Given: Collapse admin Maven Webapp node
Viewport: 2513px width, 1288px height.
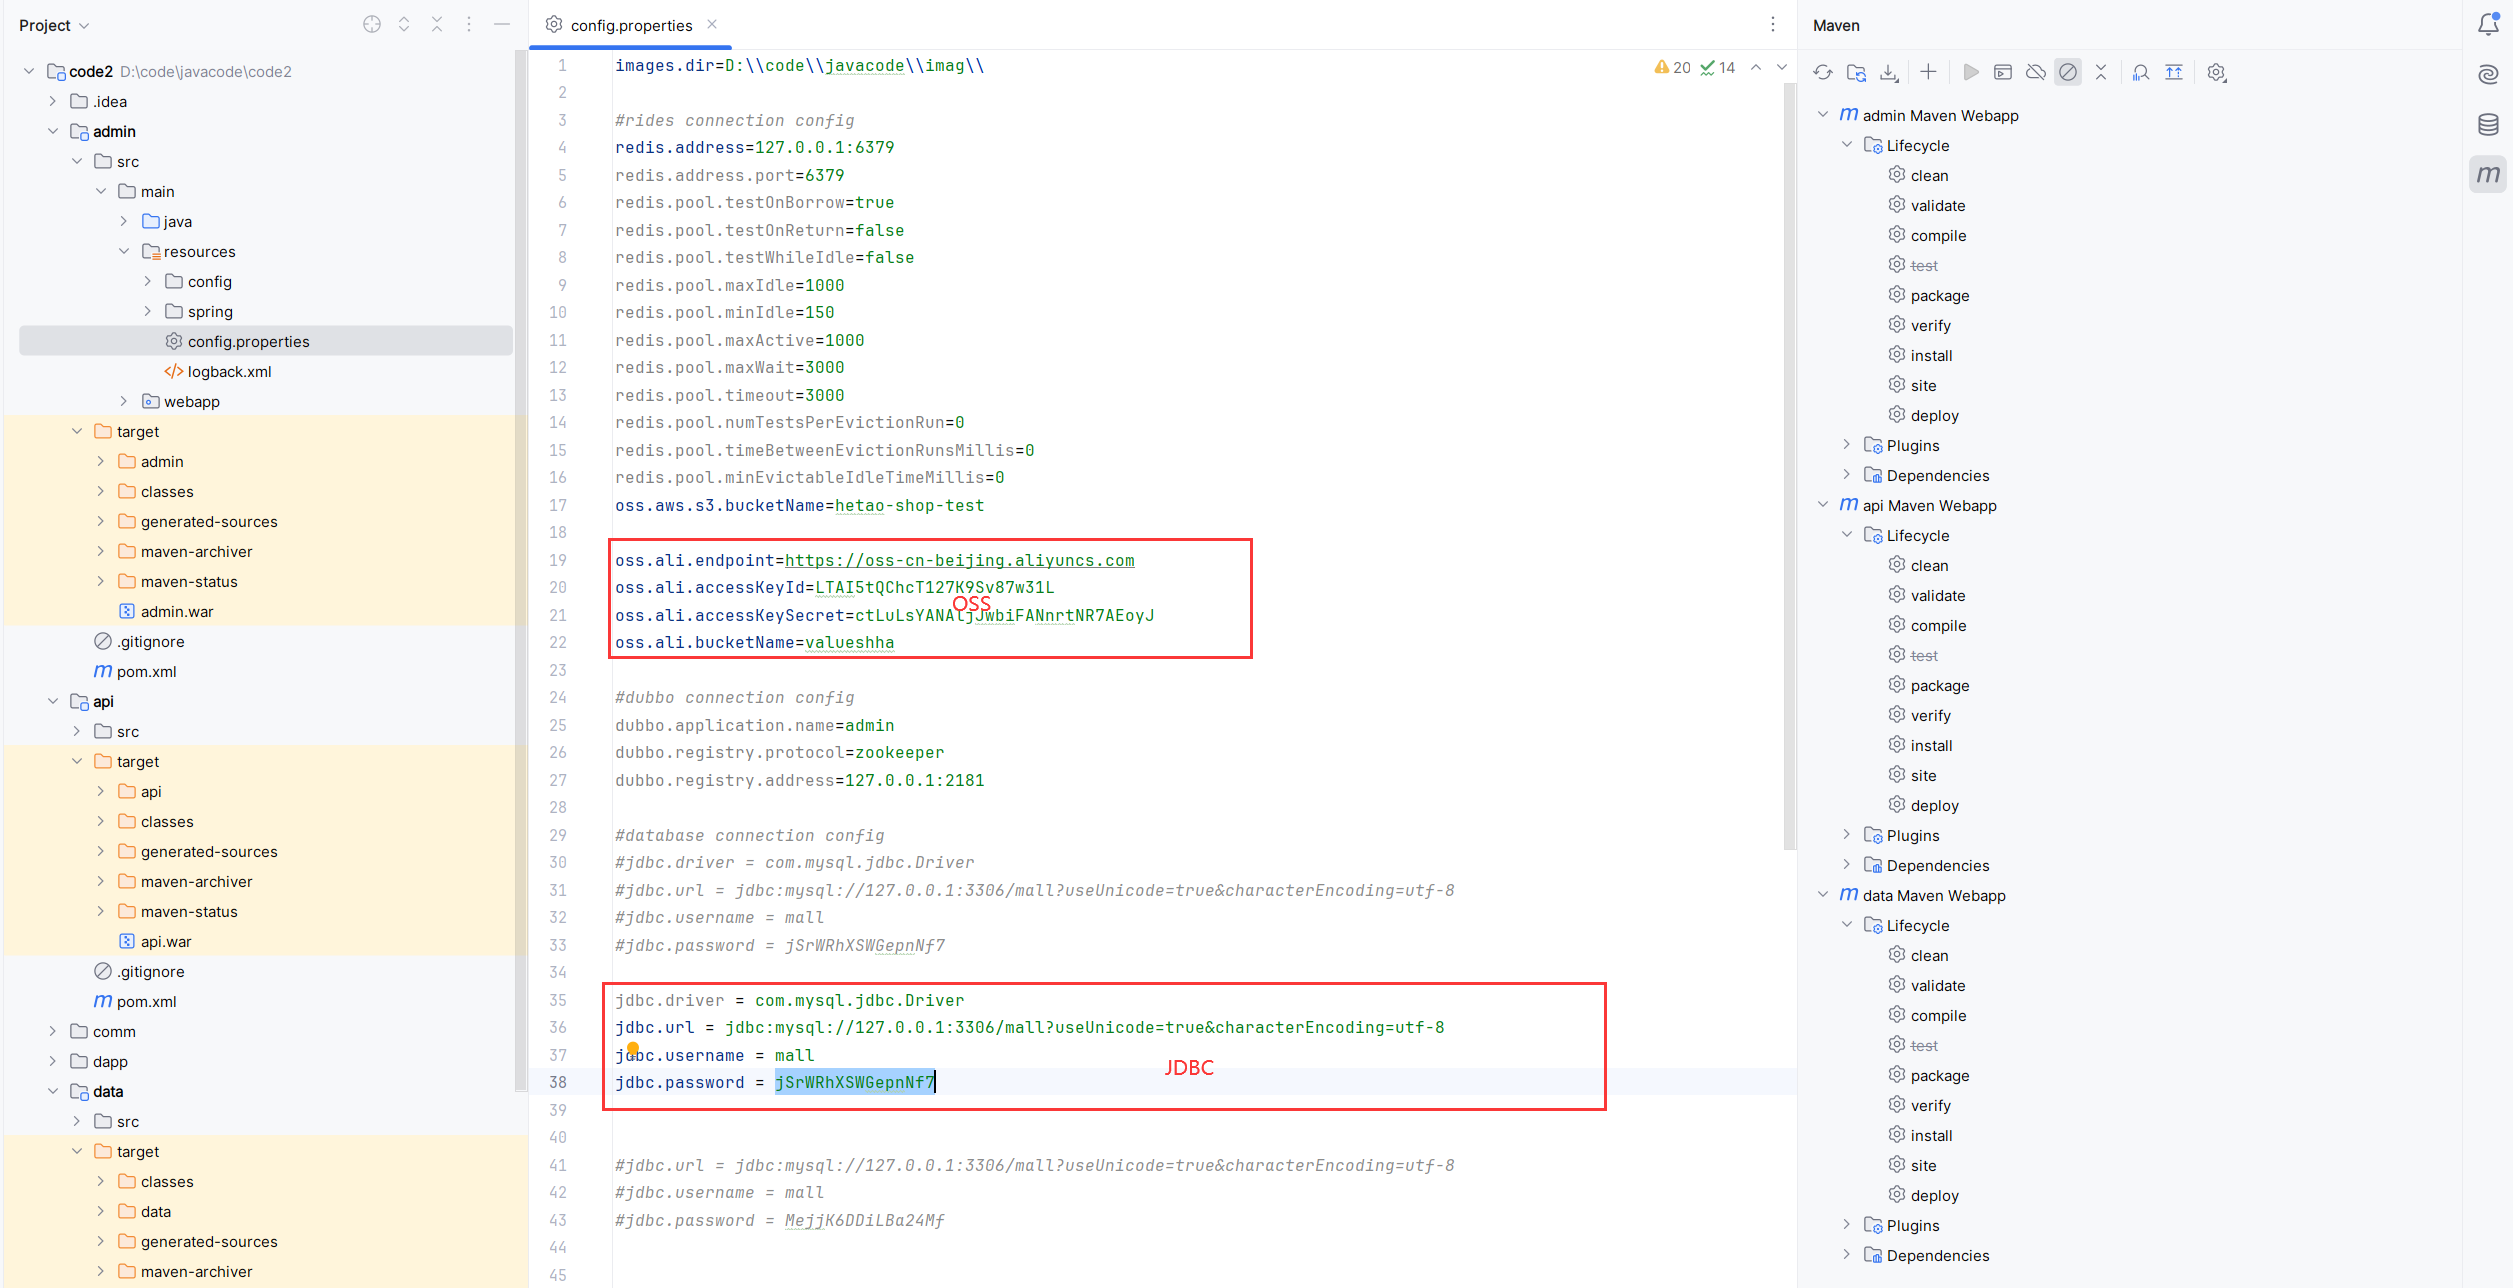Looking at the screenshot, I should [x=1823, y=115].
